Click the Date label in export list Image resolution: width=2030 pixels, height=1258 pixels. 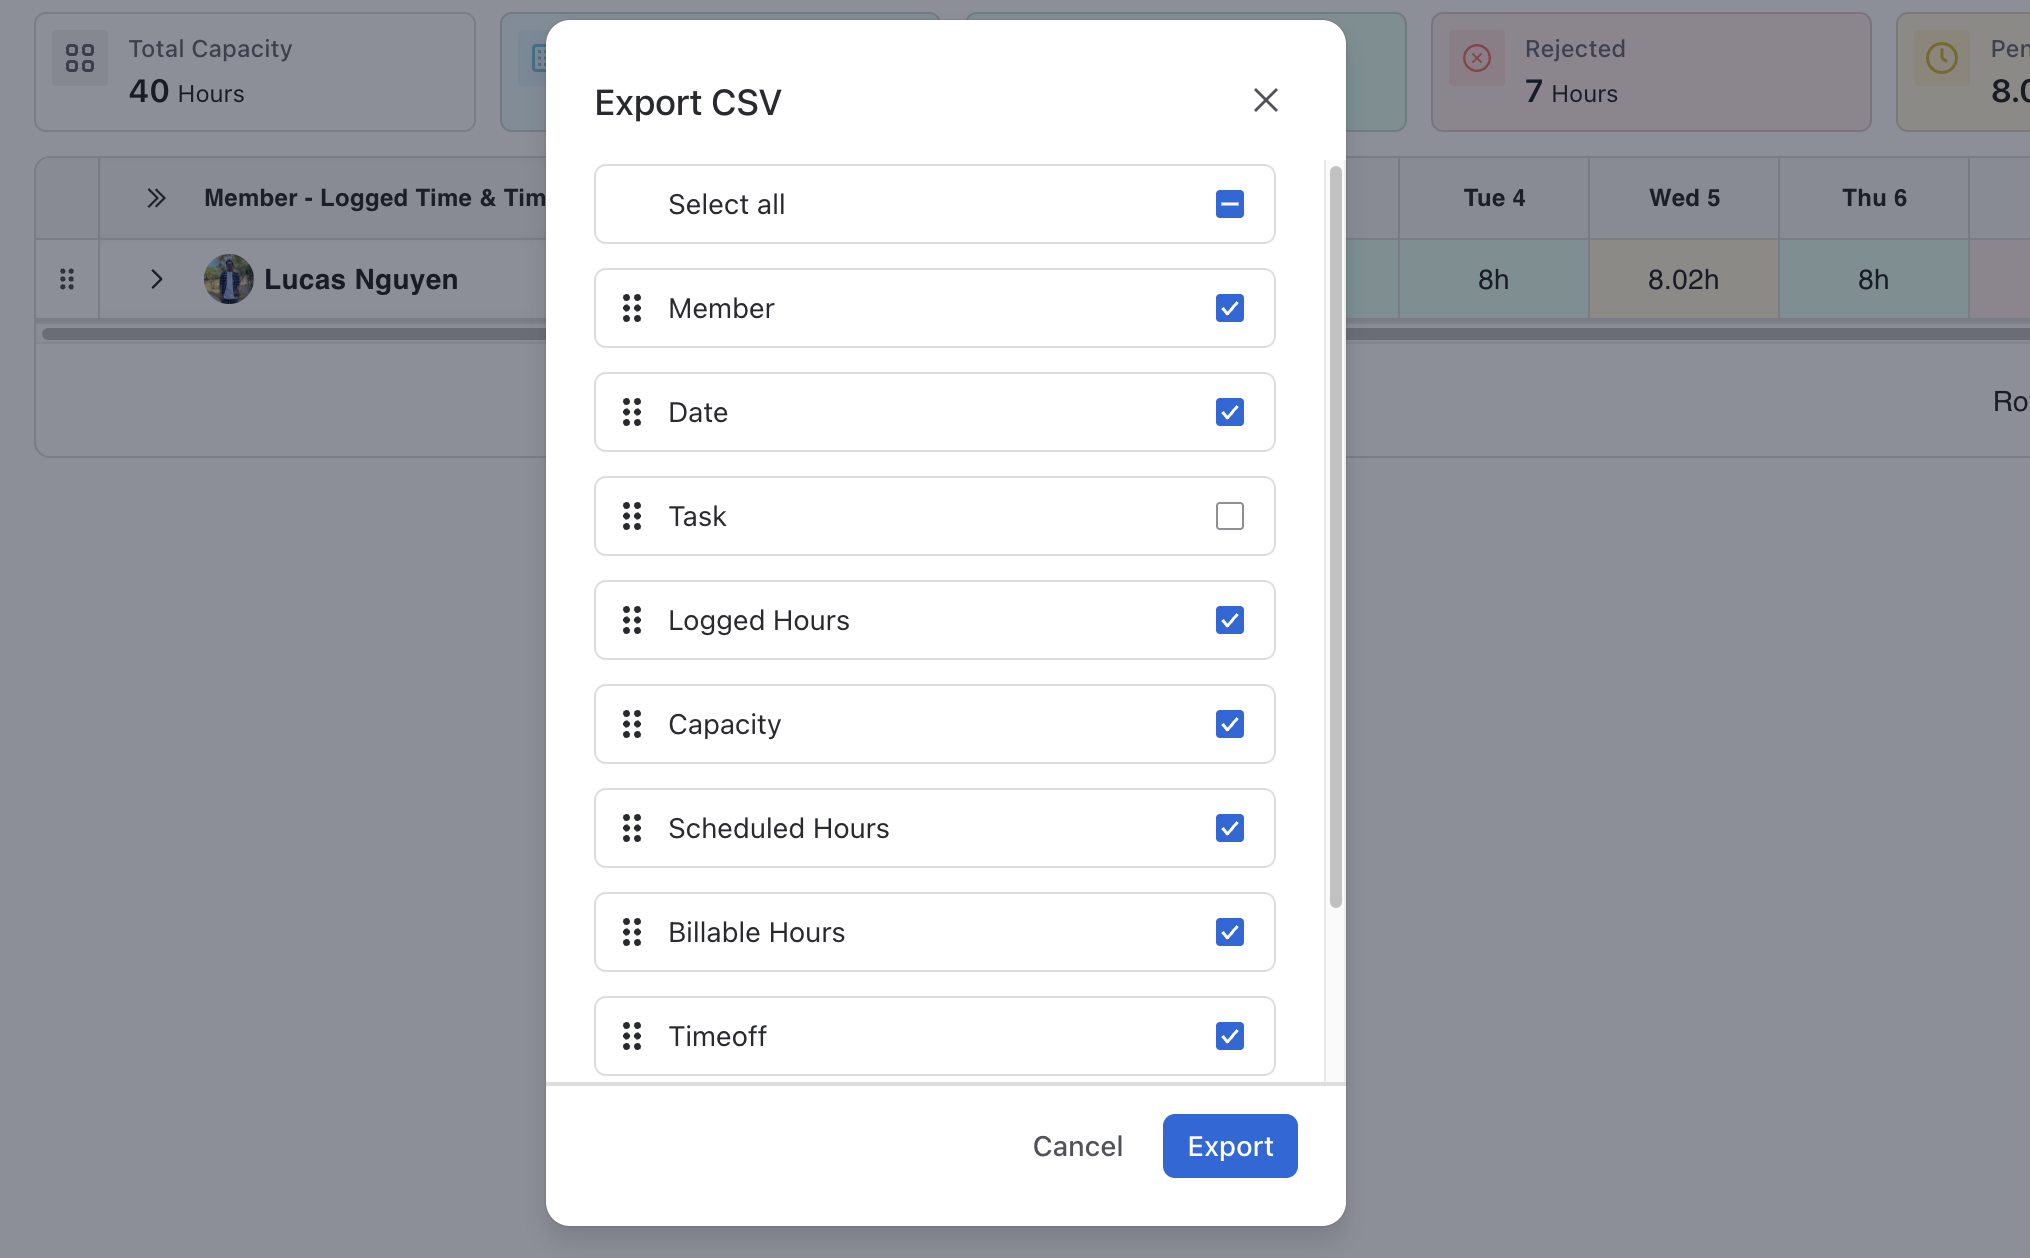(697, 412)
